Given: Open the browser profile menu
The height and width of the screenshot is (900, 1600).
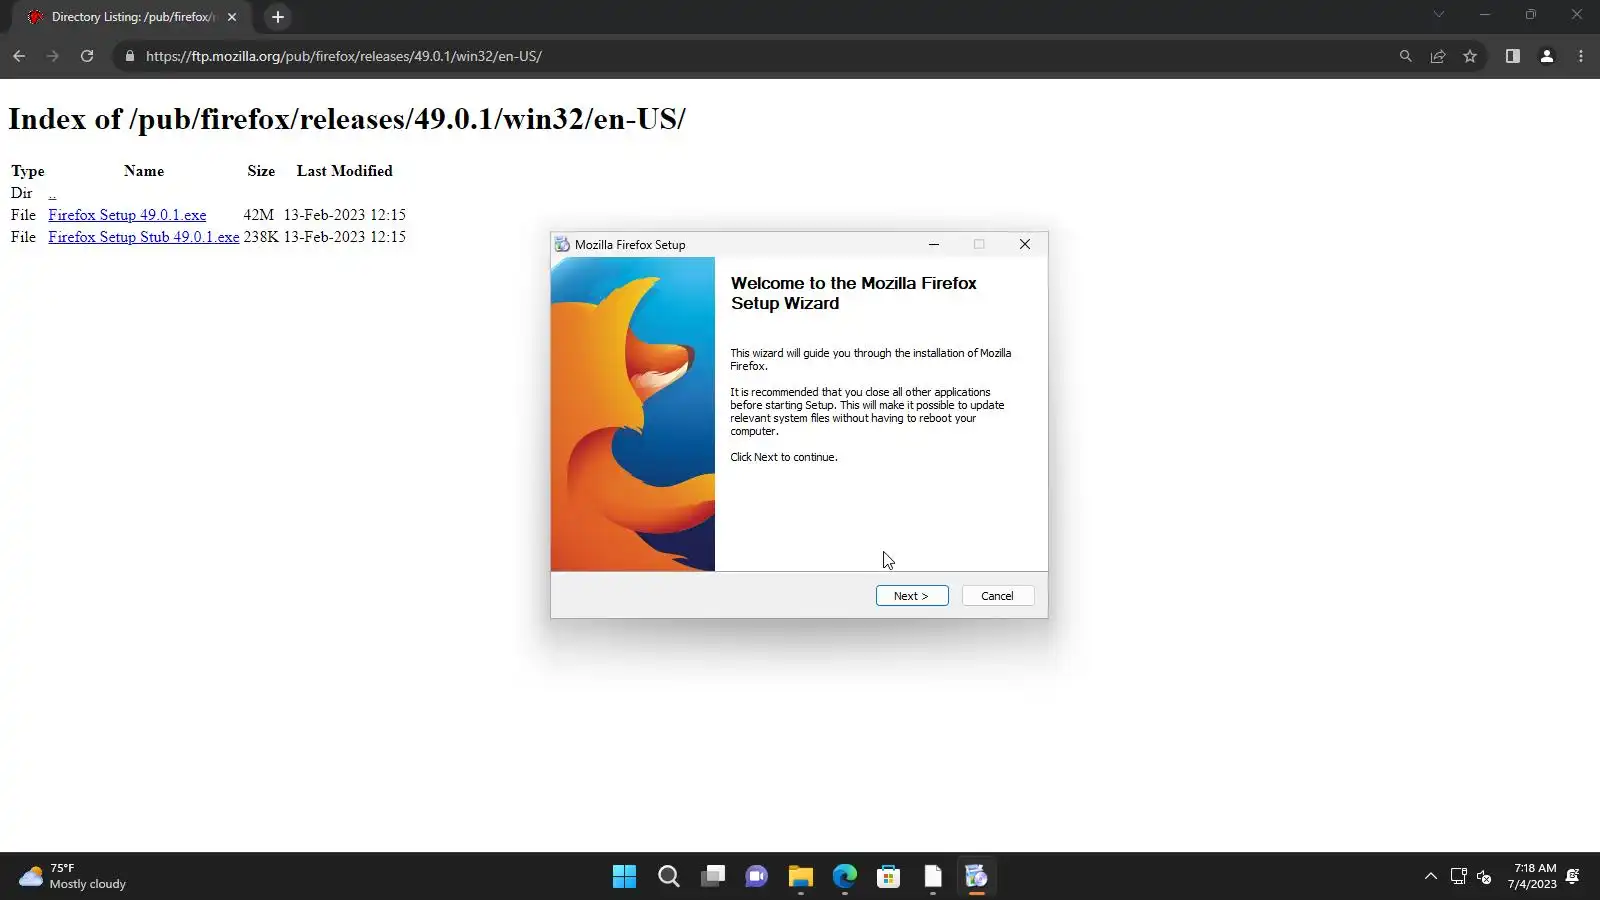Looking at the screenshot, I should point(1547,56).
